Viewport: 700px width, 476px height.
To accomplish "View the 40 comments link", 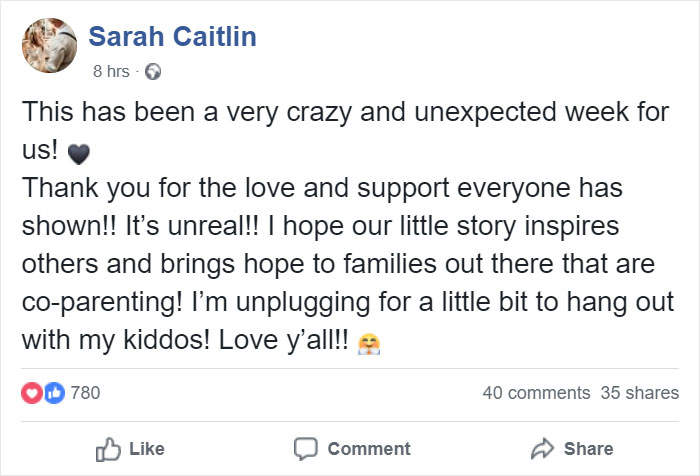I will tap(536, 393).
